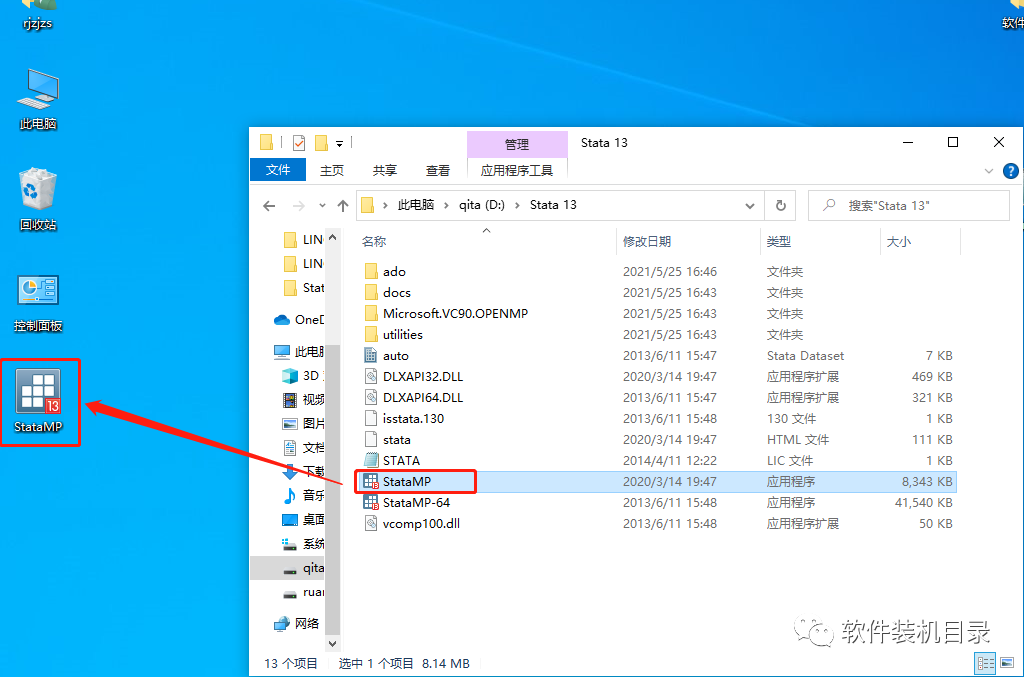The image size is (1024, 677).
Task: Select 图片 in the navigation pane
Action: click(303, 424)
